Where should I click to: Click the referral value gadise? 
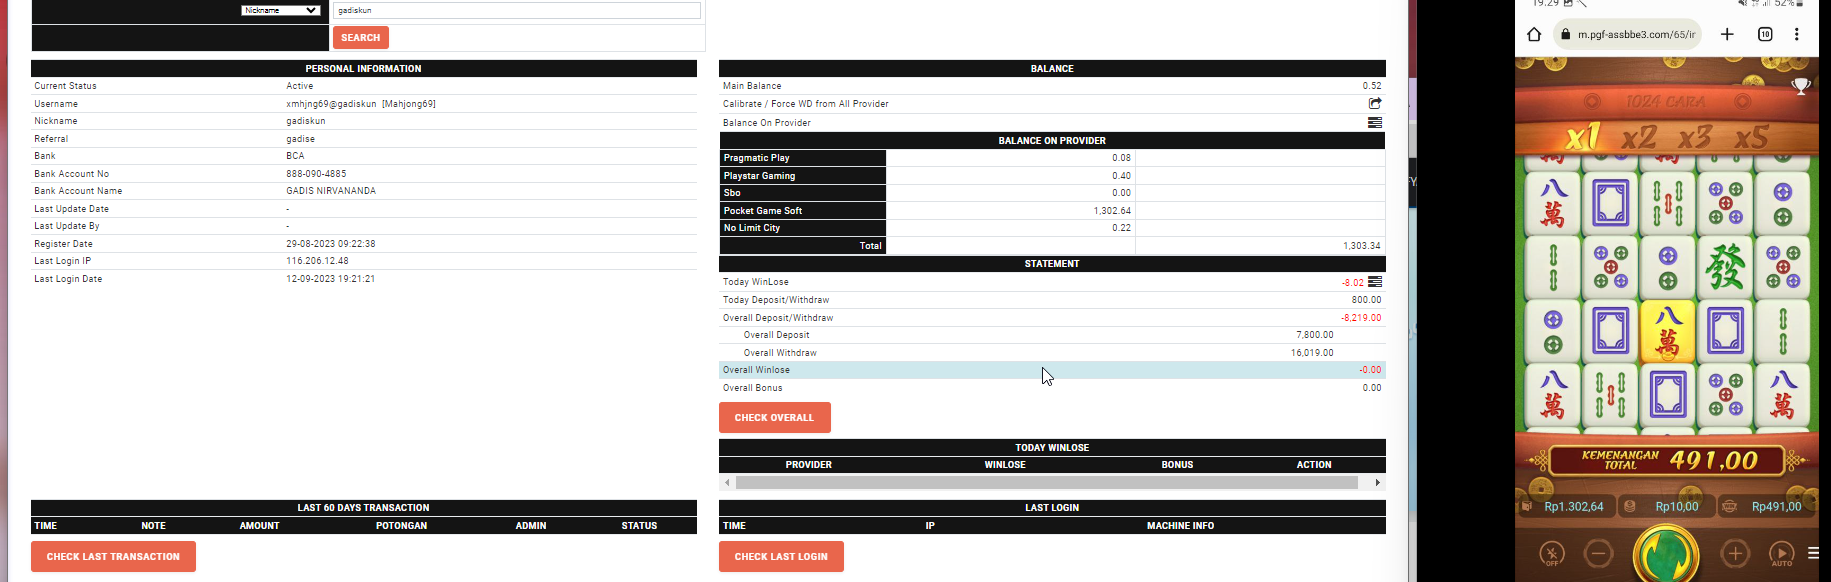300,138
